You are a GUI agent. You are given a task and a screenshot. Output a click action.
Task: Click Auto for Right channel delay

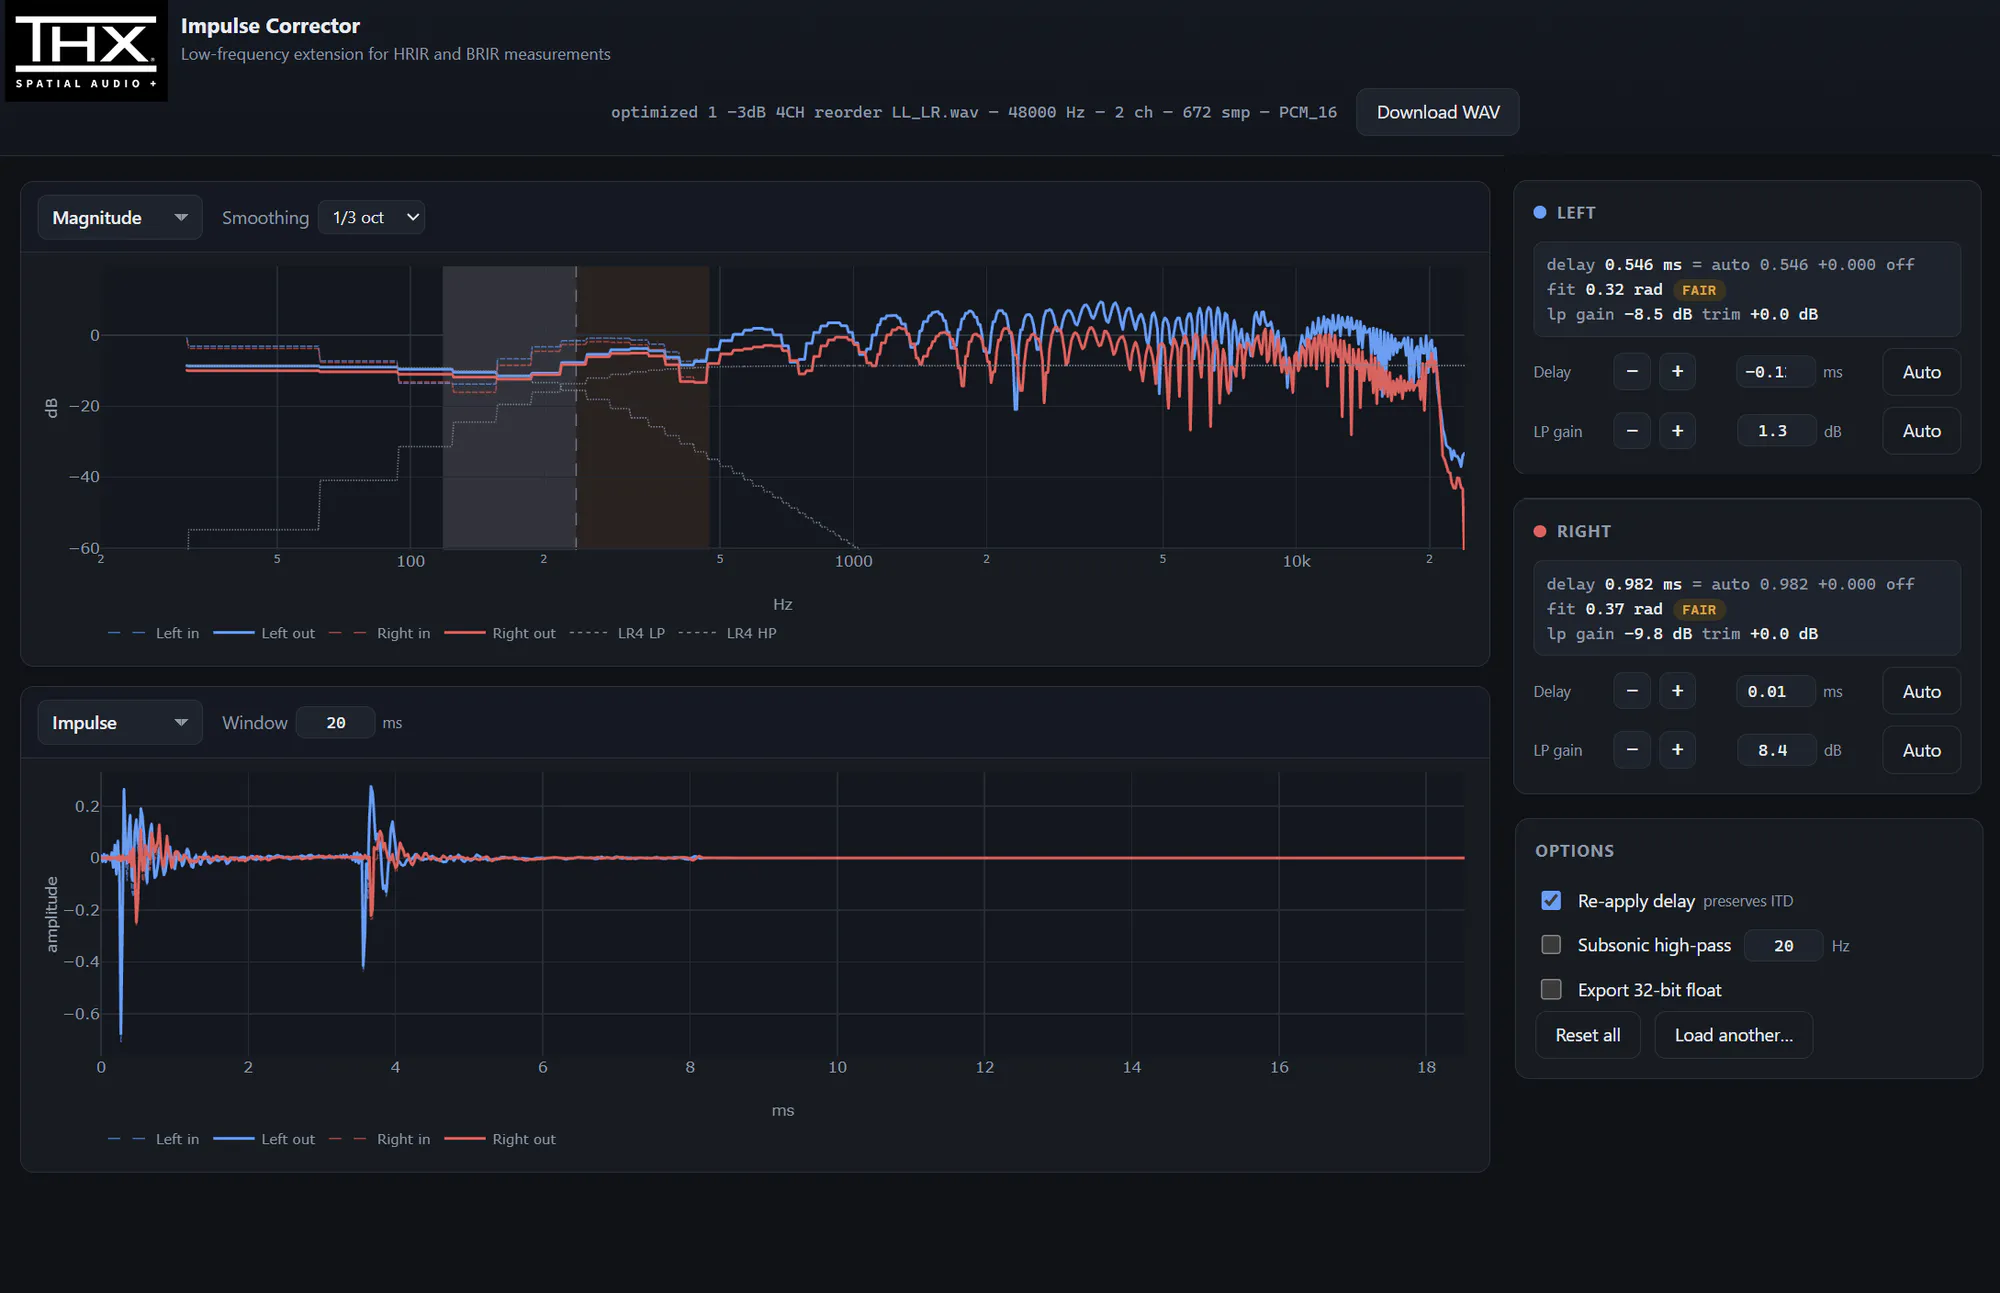[1921, 691]
